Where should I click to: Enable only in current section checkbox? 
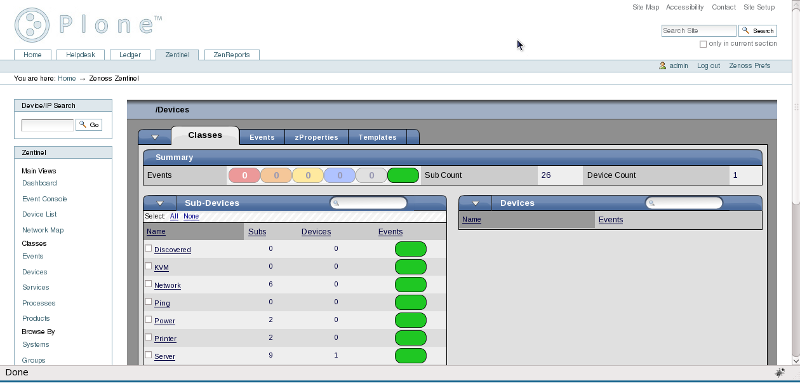pyautogui.click(x=703, y=44)
